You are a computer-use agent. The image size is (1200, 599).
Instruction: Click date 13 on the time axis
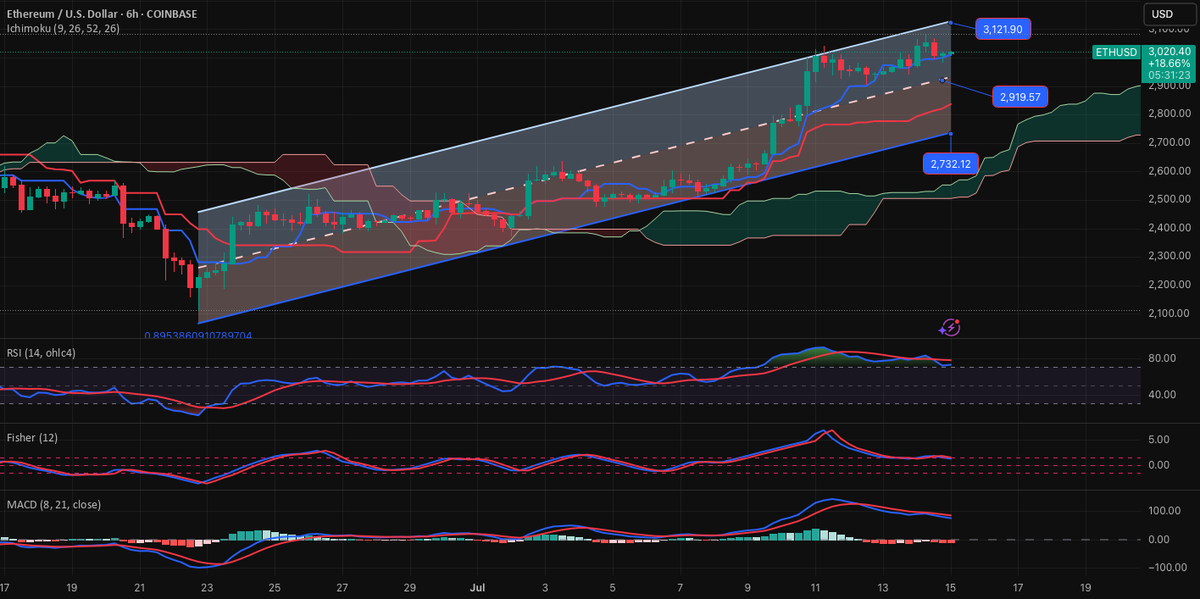(883, 587)
